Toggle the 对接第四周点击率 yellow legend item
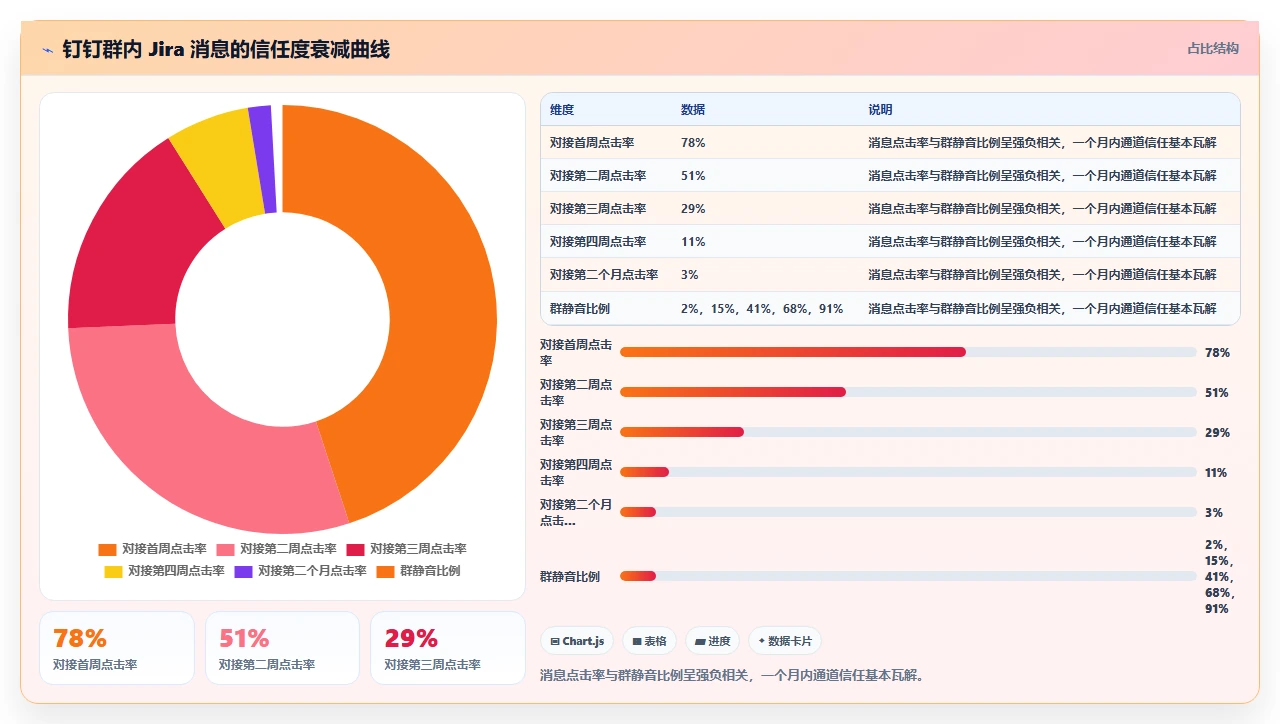 [165, 571]
